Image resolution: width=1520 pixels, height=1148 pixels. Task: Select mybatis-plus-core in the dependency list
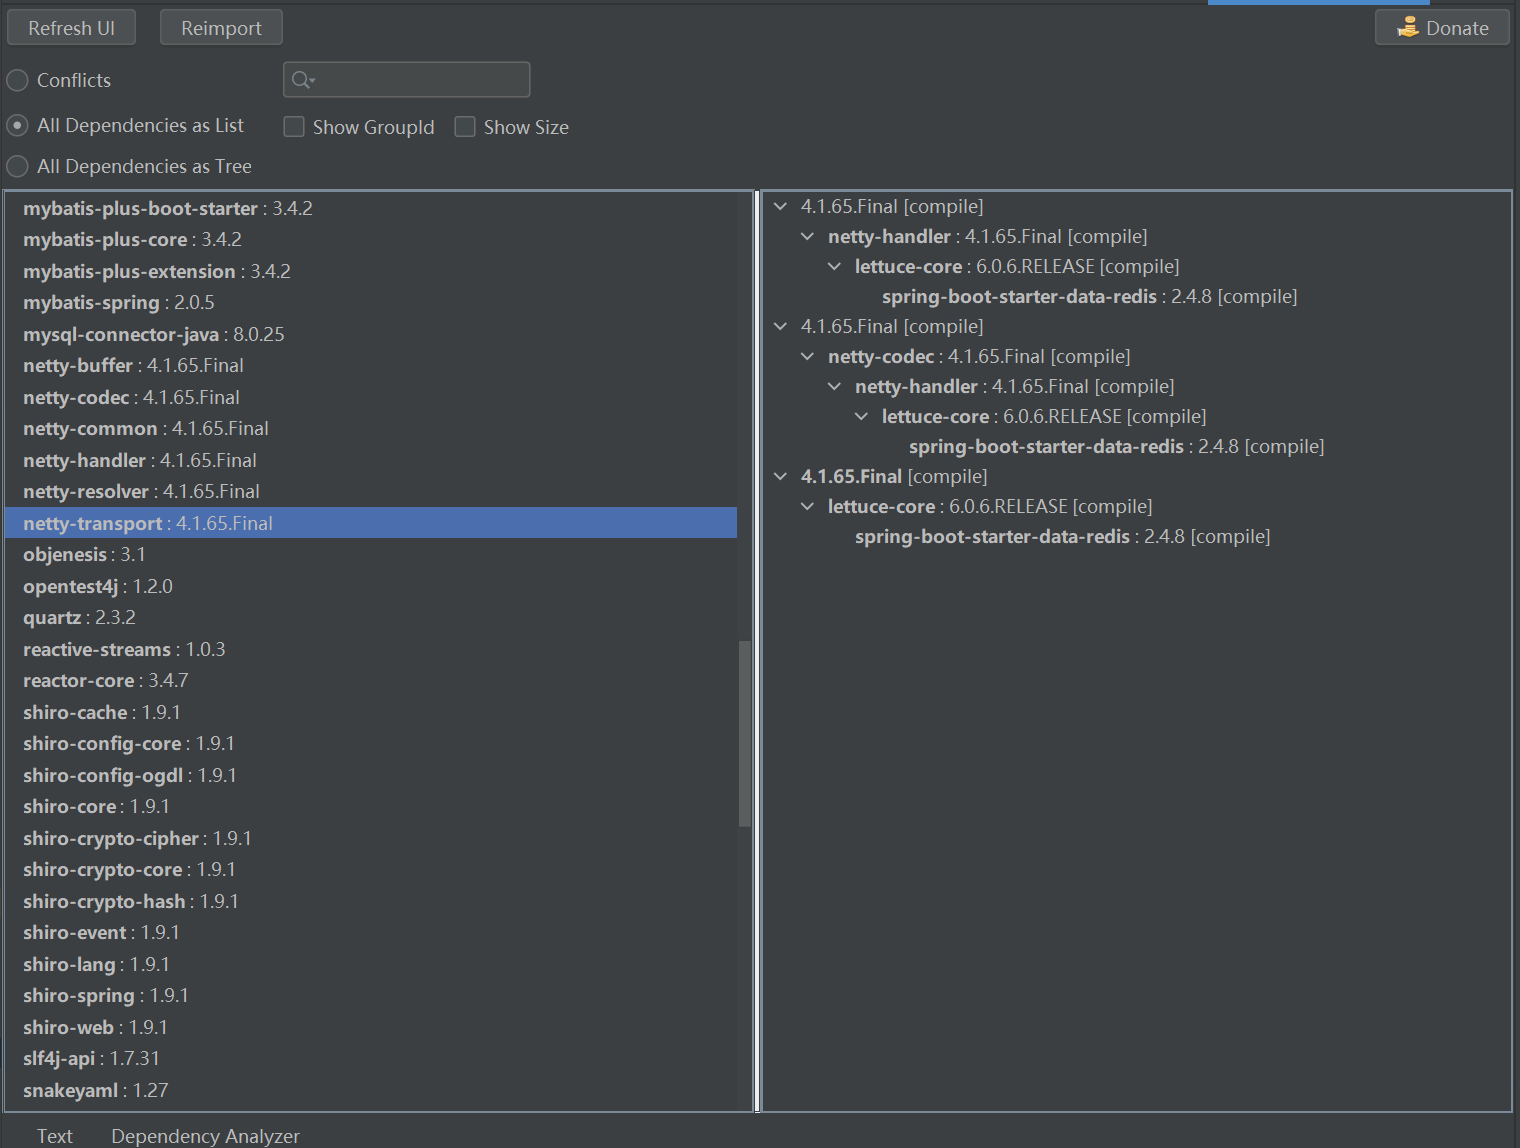pyautogui.click(x=371, y=240)
